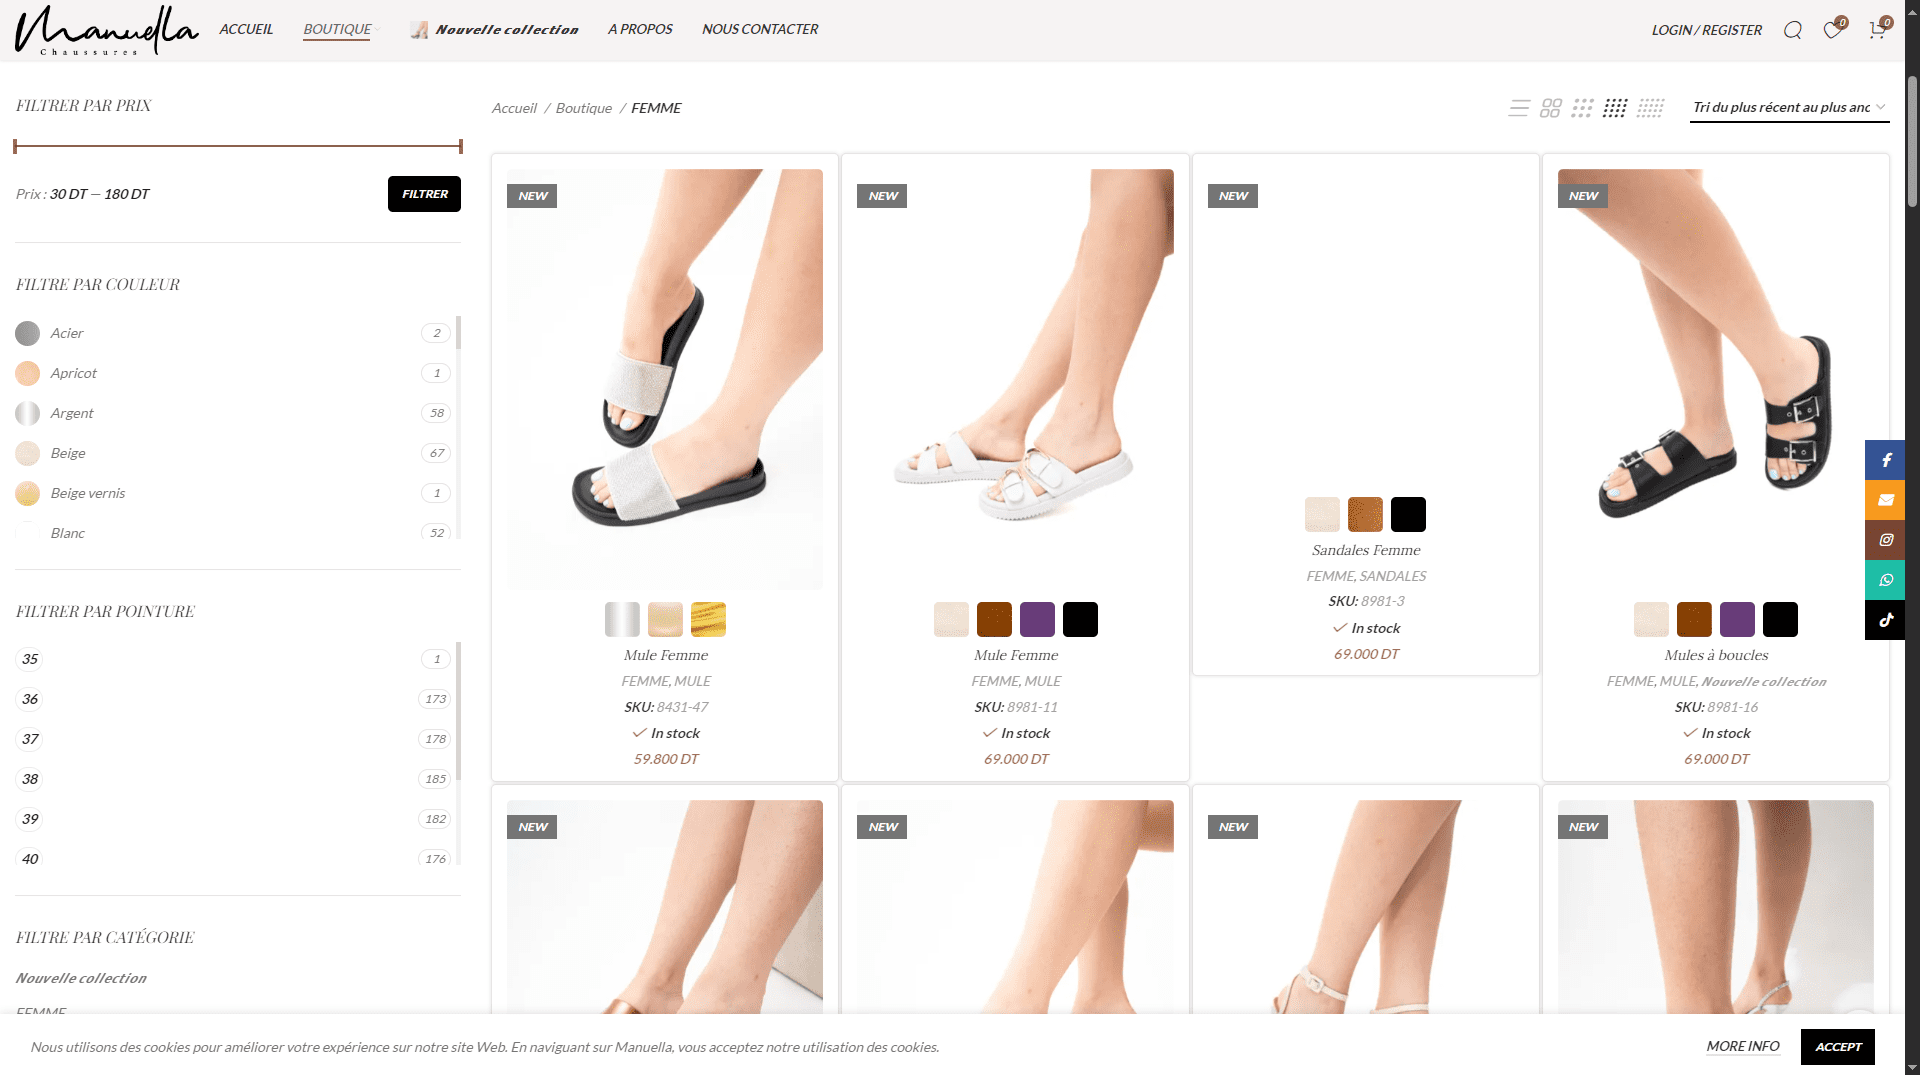
Task: Click Accueil in the breadcrumb
Action: tap(514, 108)
